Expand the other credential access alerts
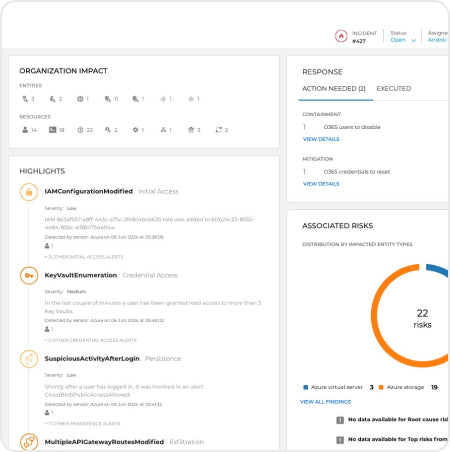Screen dimensions: 450x452 [x=91, y=340]
